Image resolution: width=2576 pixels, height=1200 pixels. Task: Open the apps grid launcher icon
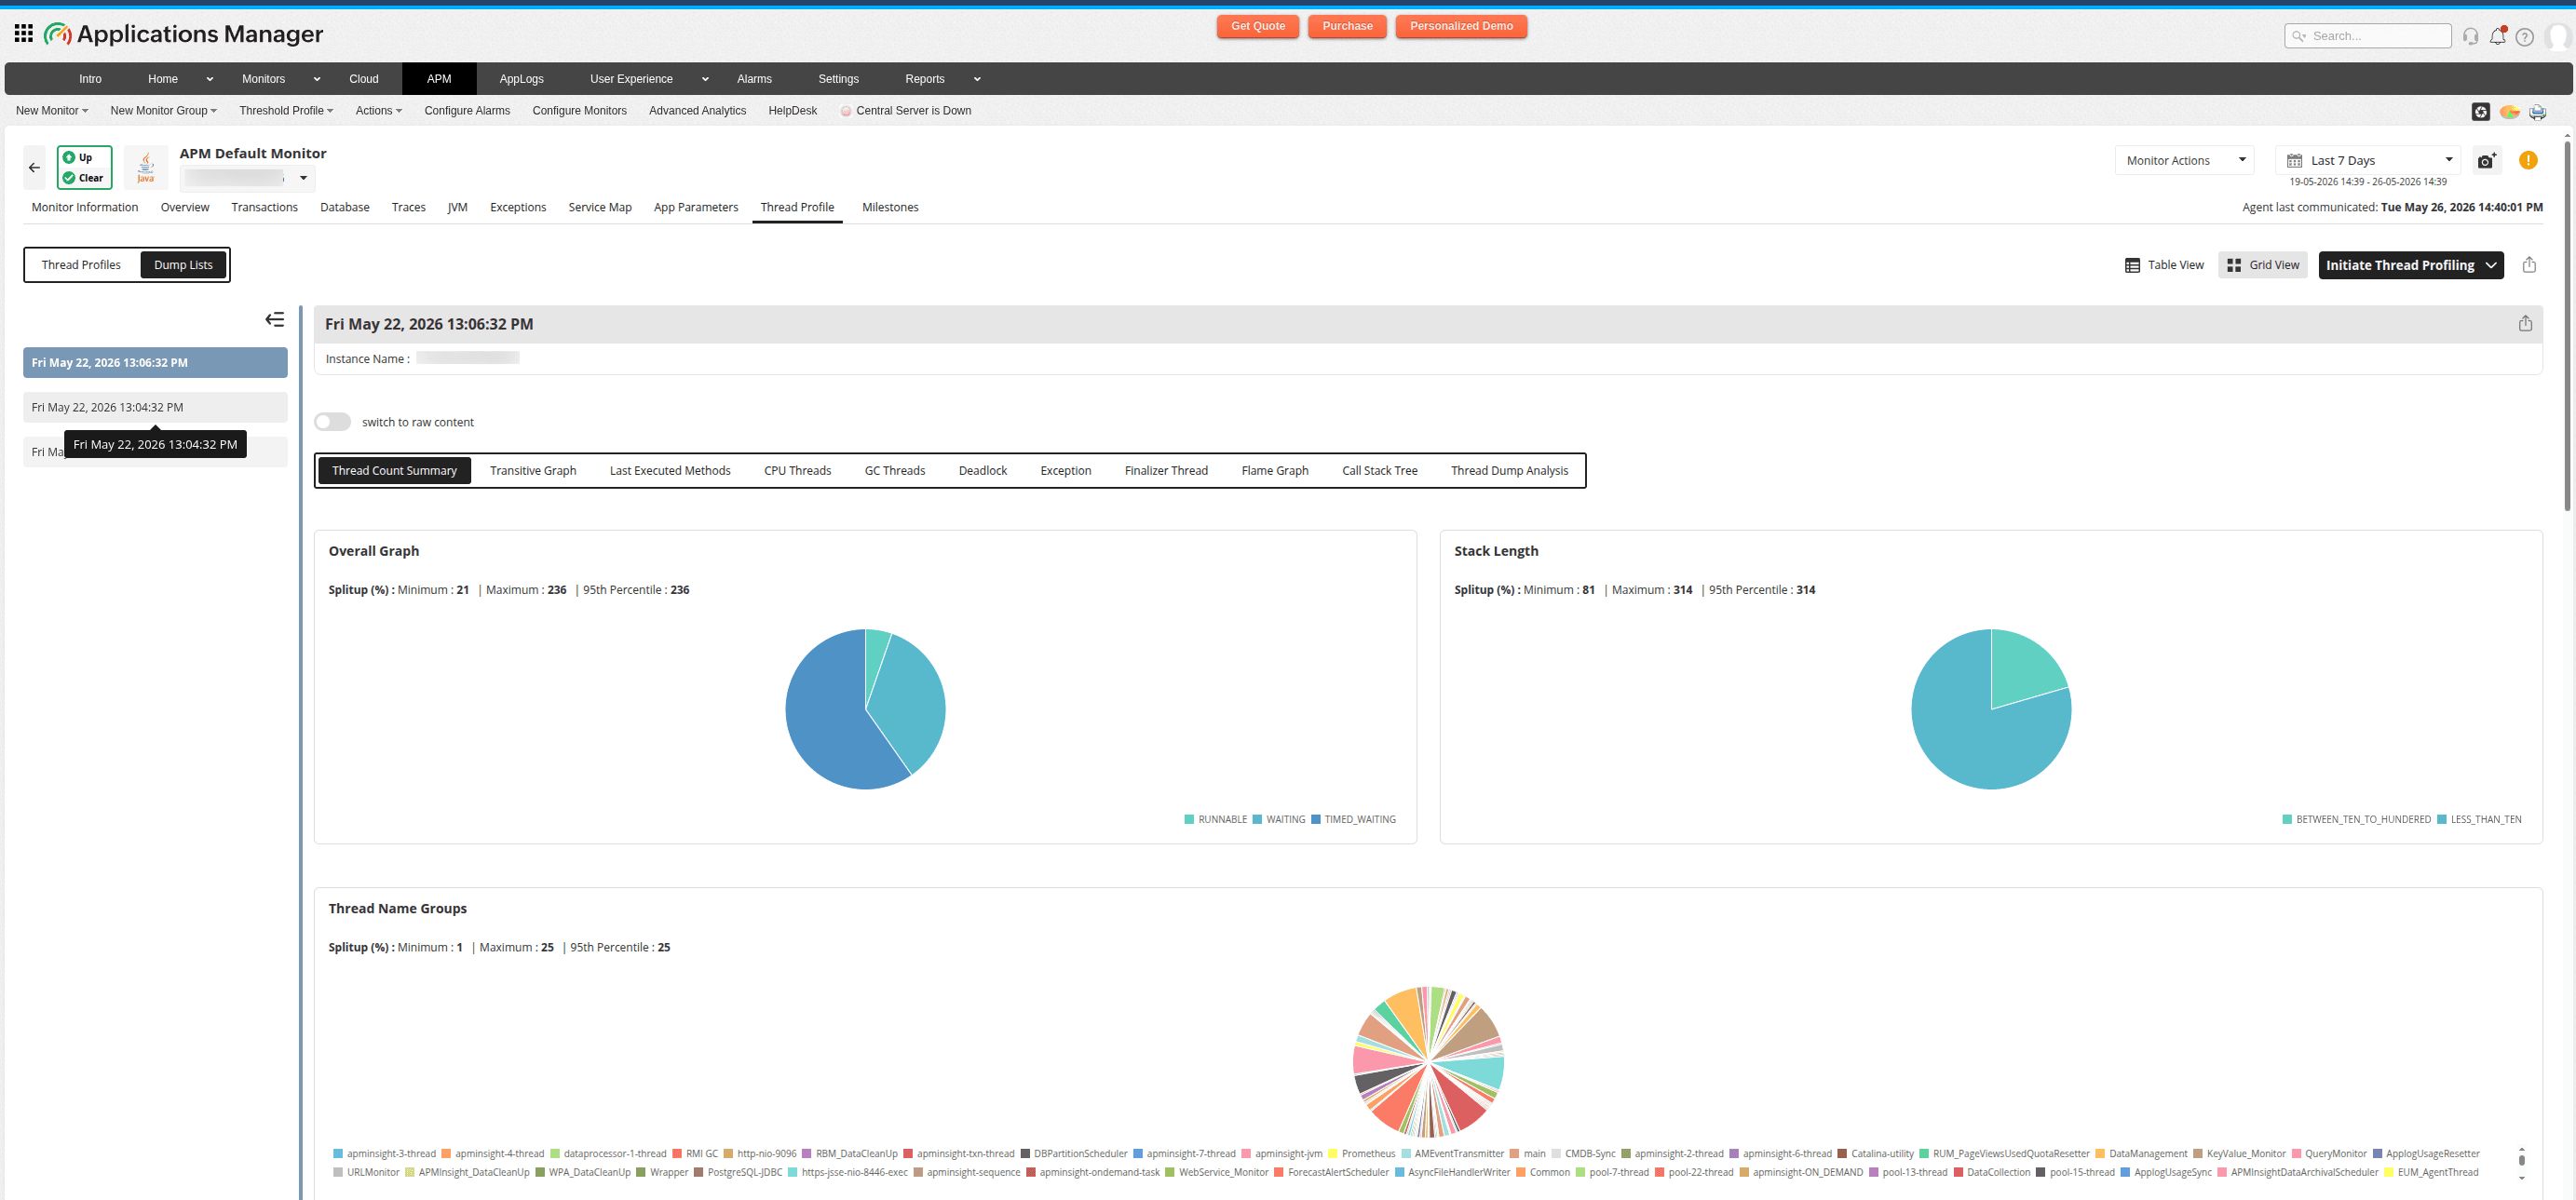click(24, 34)
